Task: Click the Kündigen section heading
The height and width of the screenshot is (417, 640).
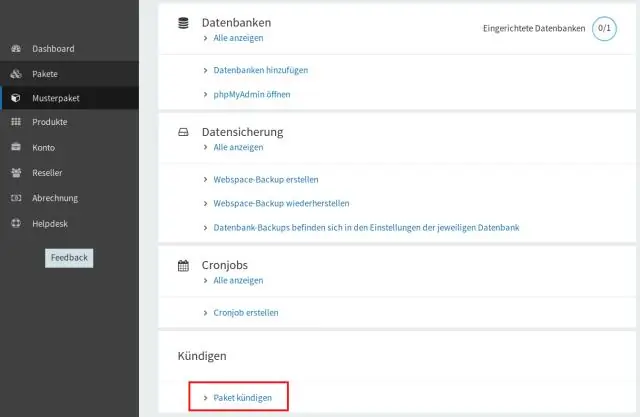Action: click(x=202, y=356)
